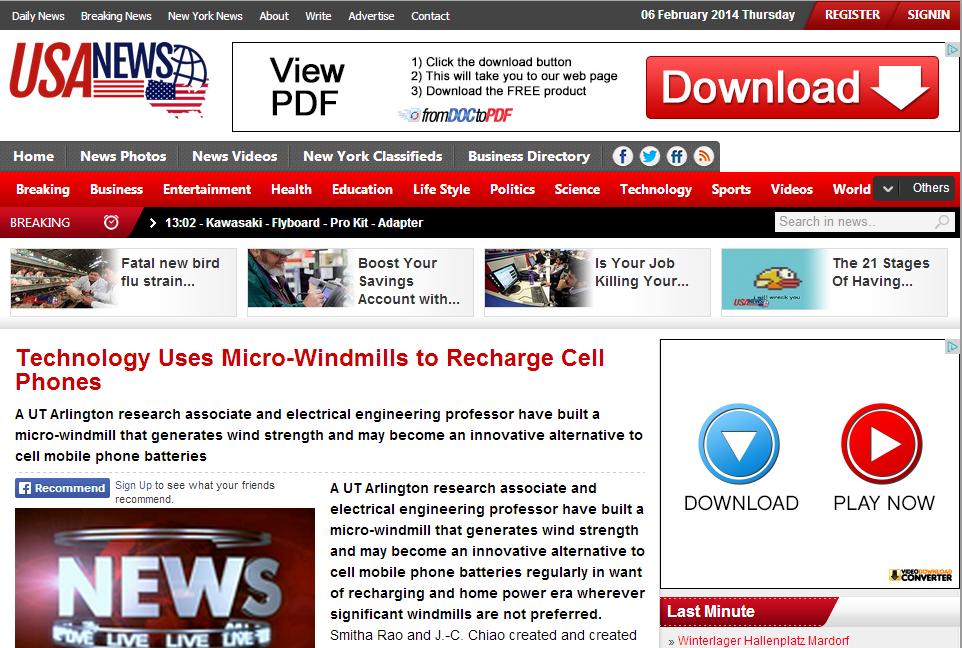The width and height of the screenshot is (962, 648).
Task: Click the red Play Now circle icon
Action: (881, 444)
